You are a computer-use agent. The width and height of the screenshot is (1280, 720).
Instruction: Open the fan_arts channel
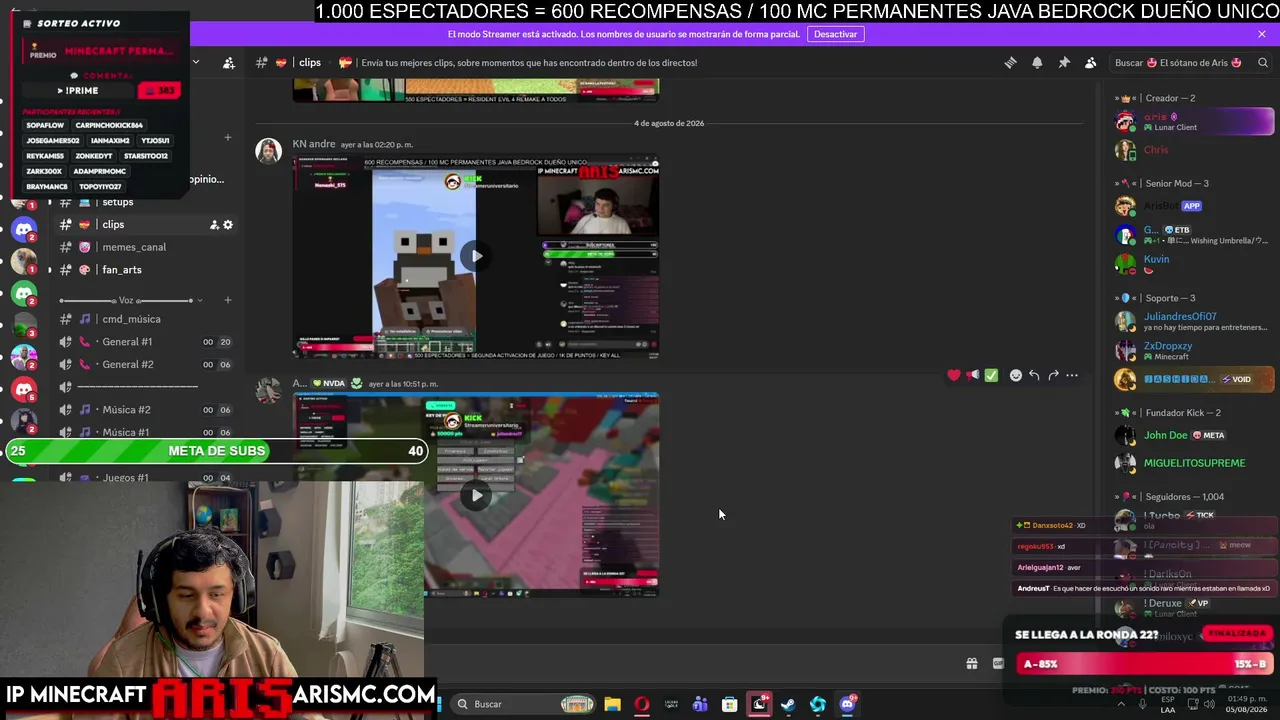(146, 270)
